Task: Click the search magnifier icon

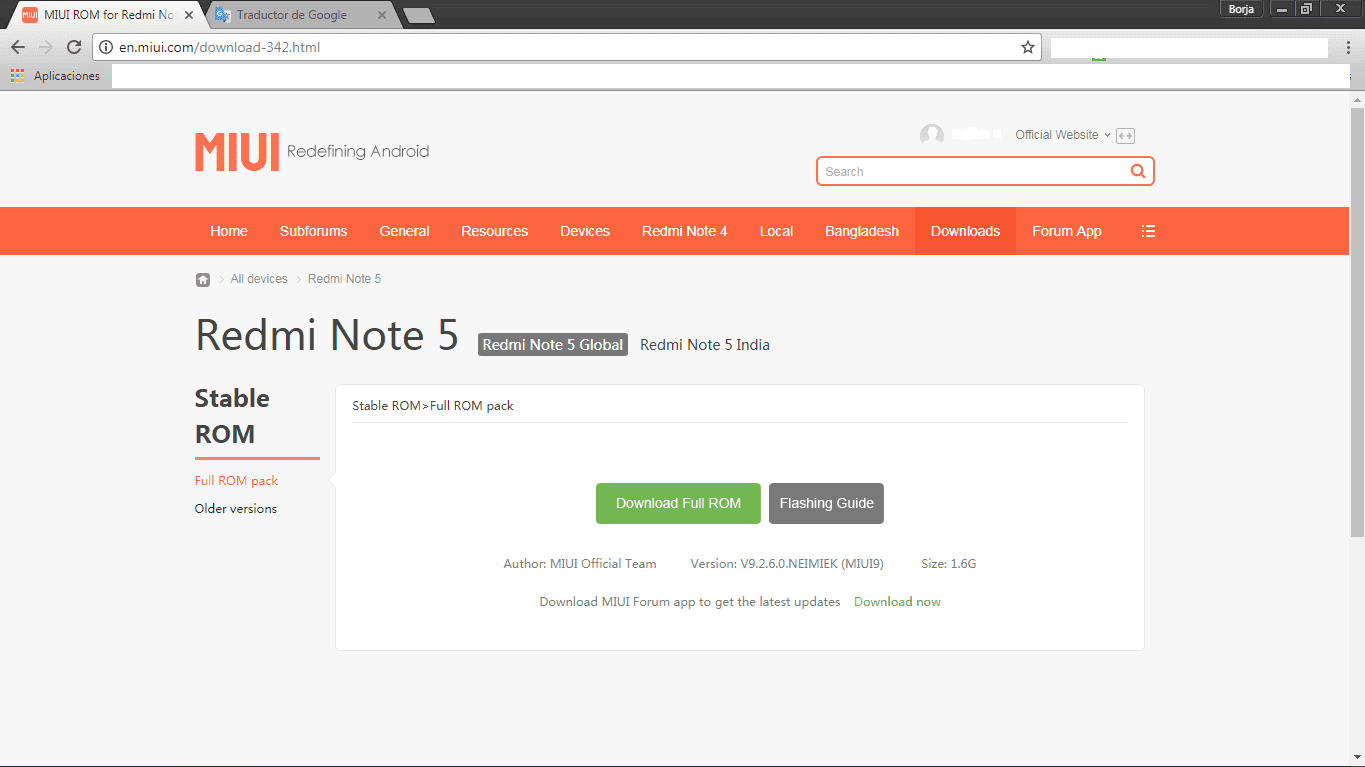Action: [x=1138, y=171]
